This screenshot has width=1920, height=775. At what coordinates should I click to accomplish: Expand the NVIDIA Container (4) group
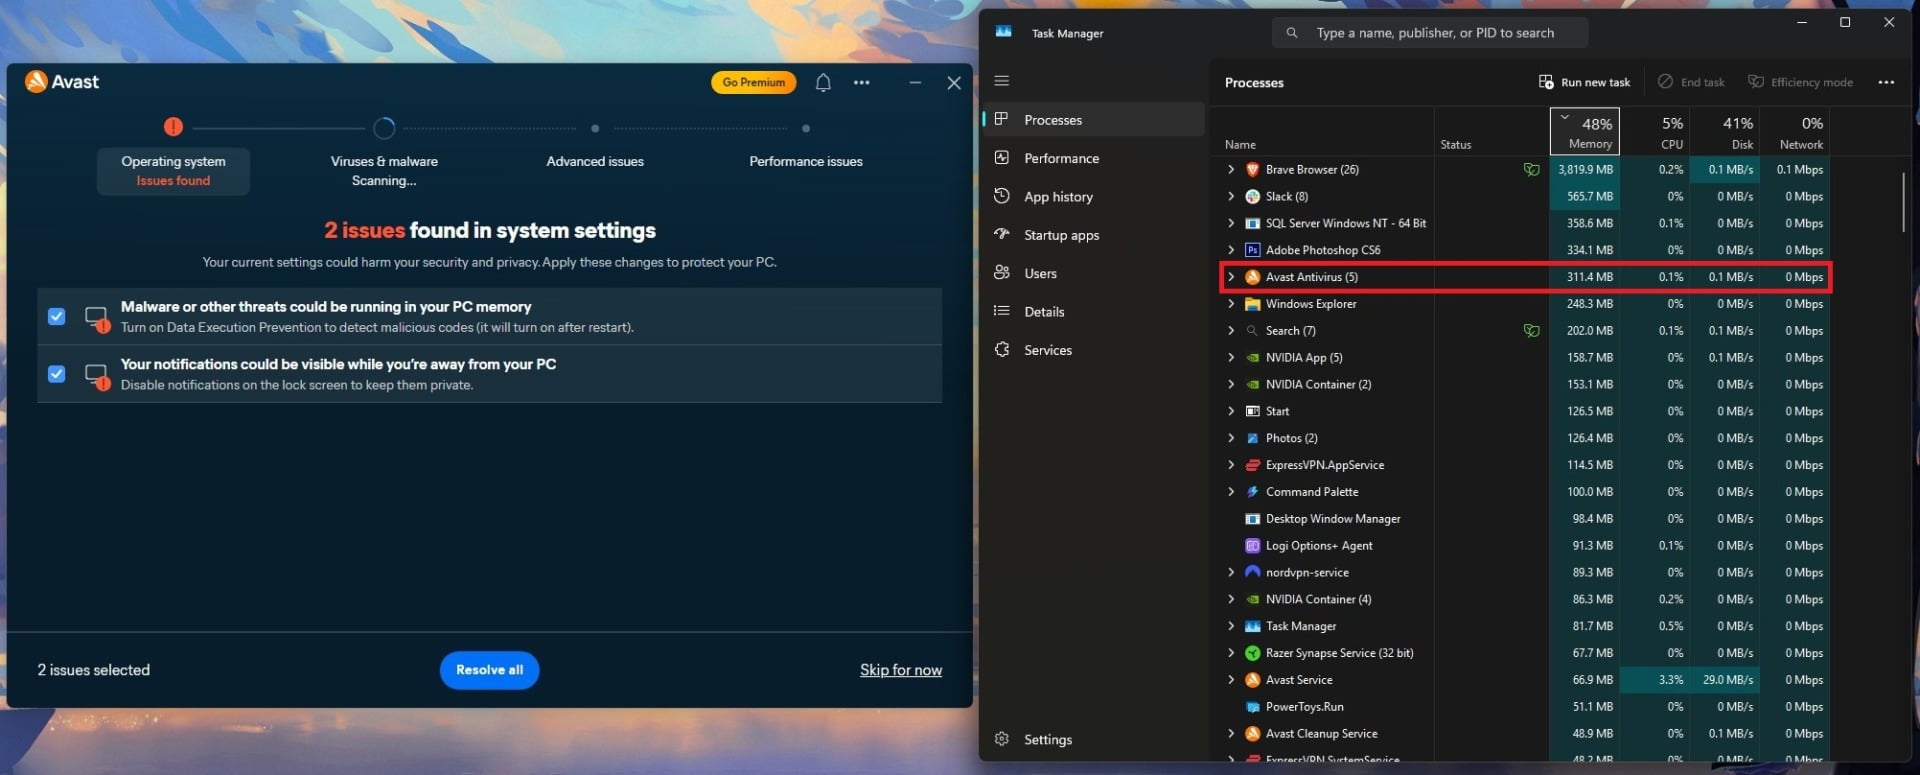[1231, 599]
